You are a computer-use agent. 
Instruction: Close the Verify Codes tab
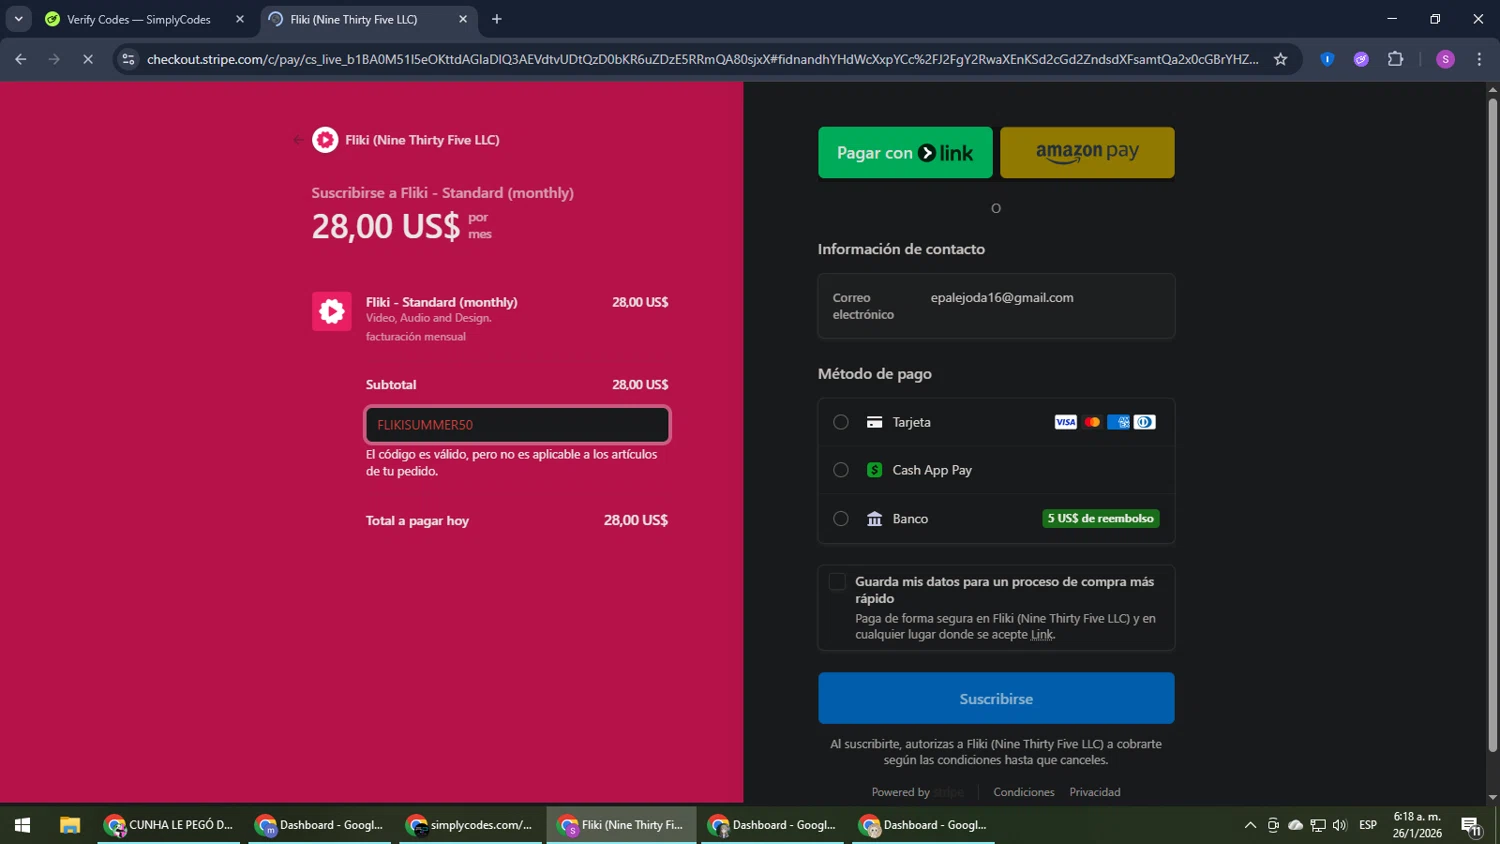click(x=240, y=19)
